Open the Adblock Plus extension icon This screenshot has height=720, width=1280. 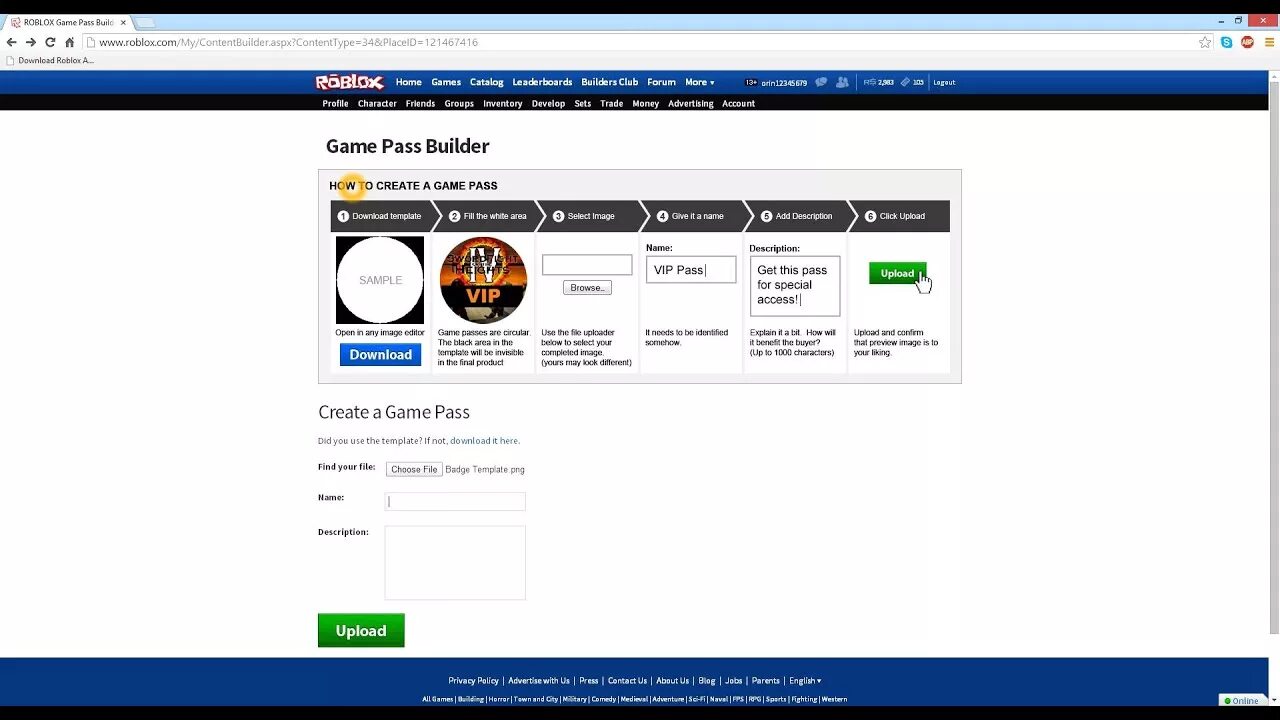coord(1247,42)
